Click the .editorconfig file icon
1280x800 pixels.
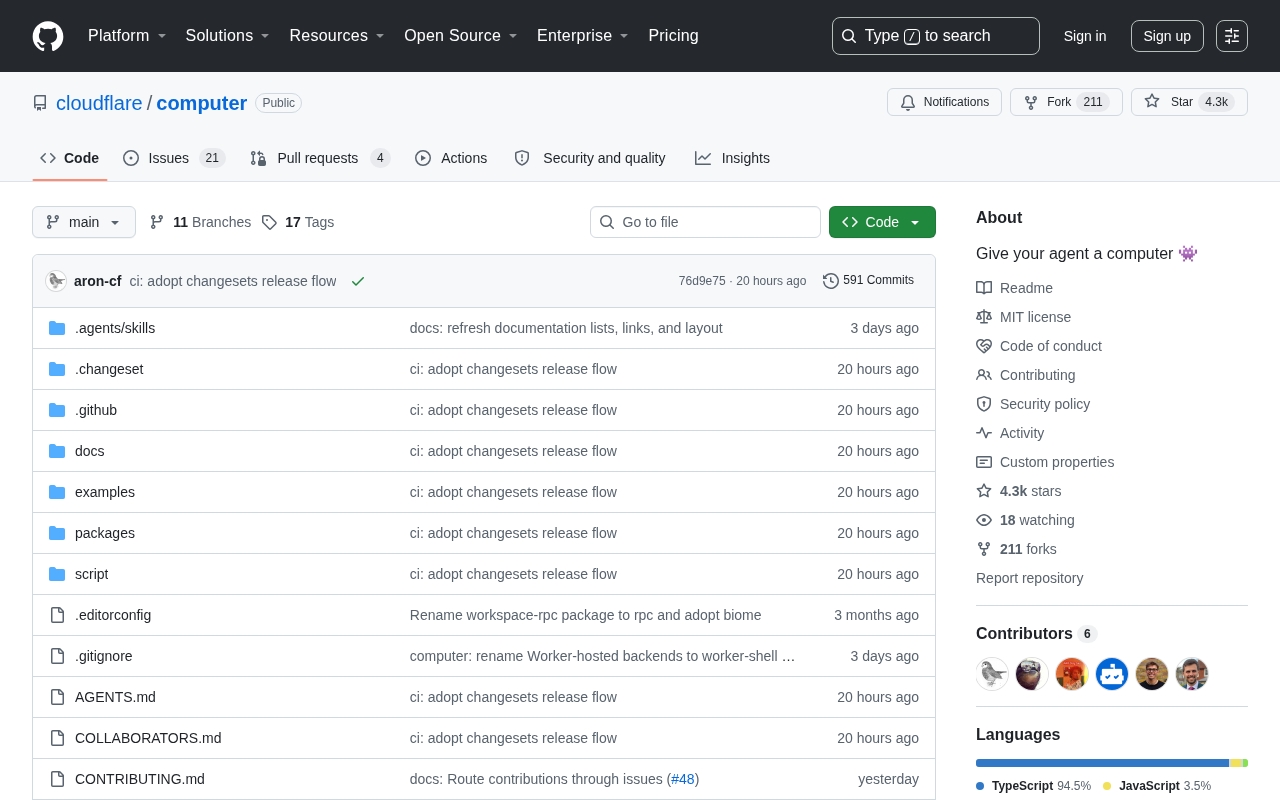57,615
